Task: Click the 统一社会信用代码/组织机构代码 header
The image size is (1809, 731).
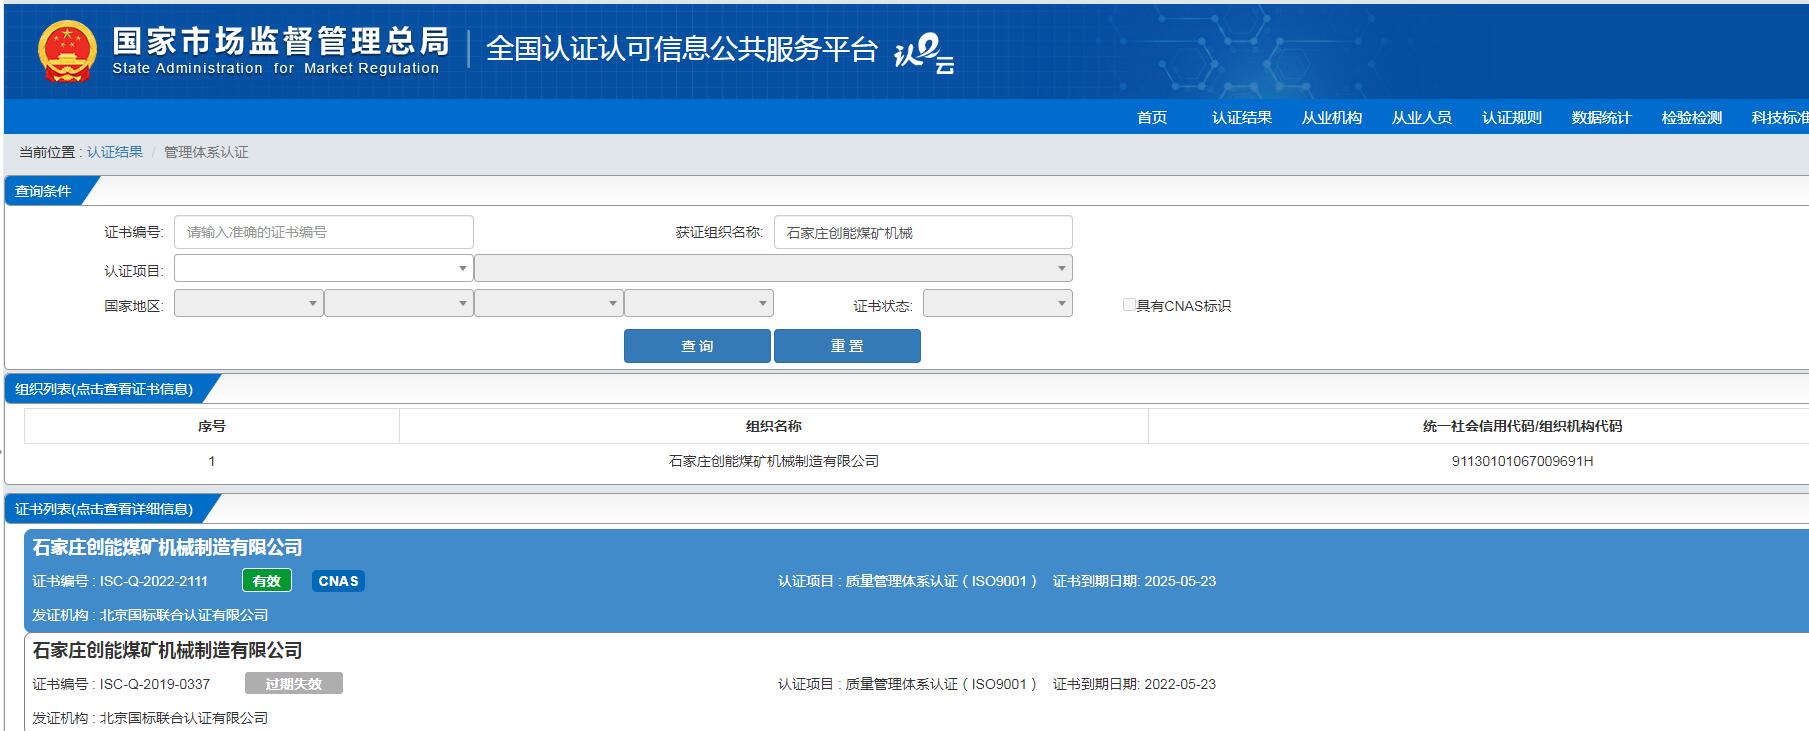Action: point(1522,426)
